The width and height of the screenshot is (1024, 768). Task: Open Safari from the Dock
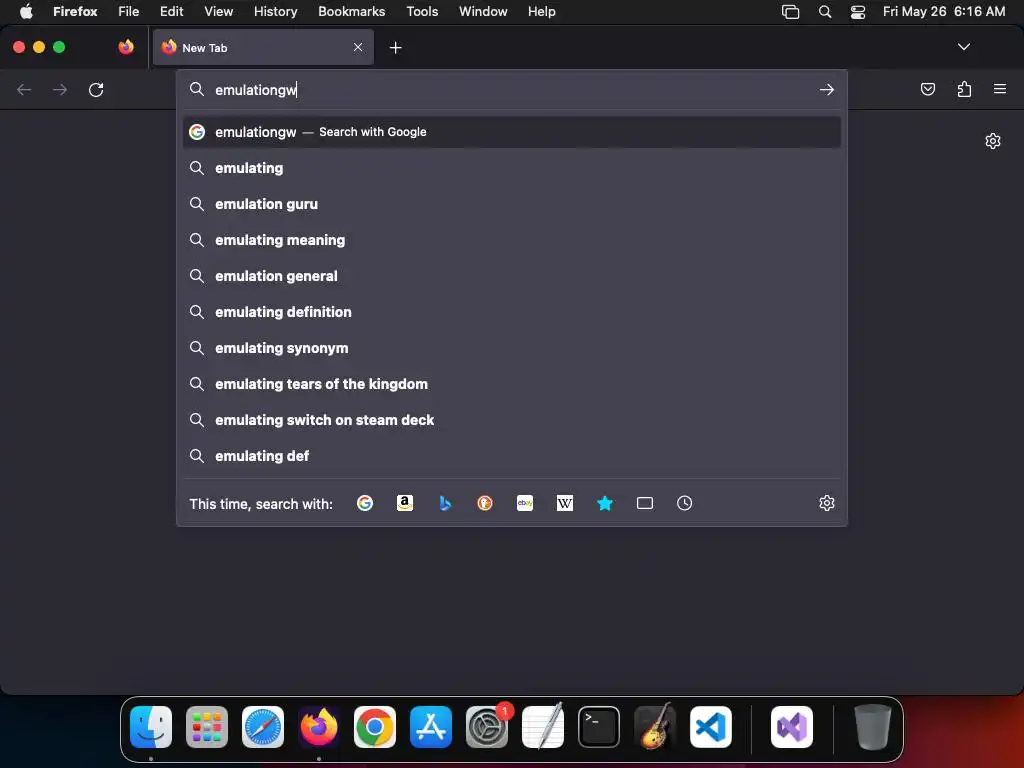(263, 727)
